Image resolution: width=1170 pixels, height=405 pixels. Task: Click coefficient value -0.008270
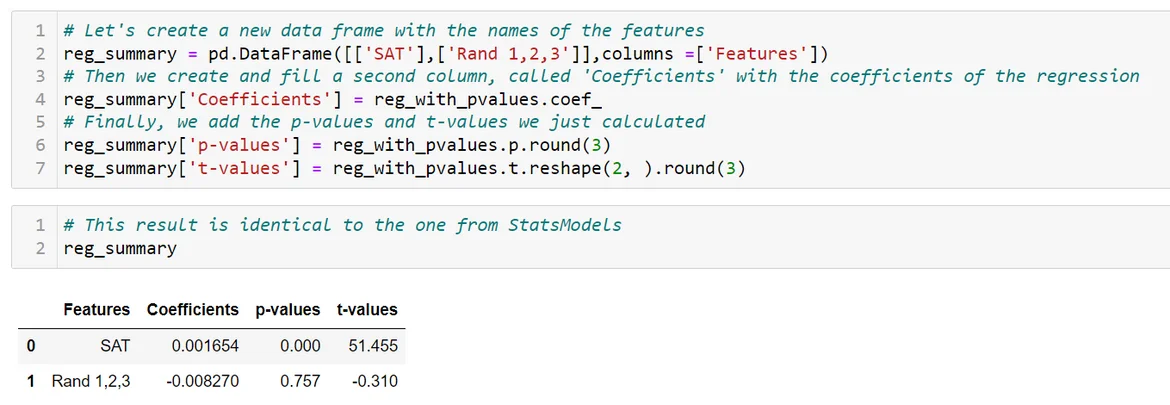coord(203,381)
